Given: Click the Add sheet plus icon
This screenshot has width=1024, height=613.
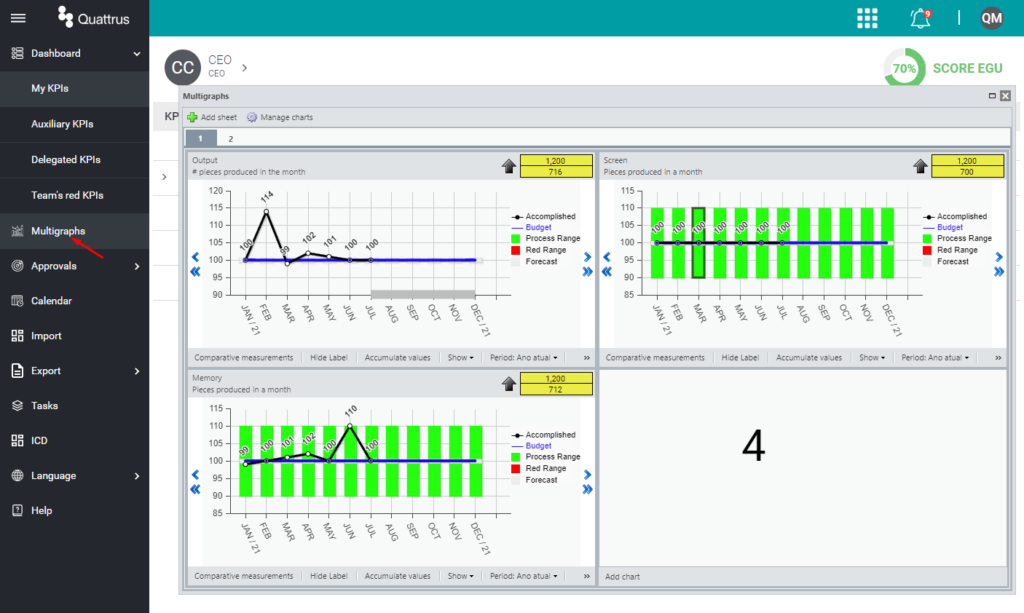Looking at the screenshot, I should [x=192, y=118].
